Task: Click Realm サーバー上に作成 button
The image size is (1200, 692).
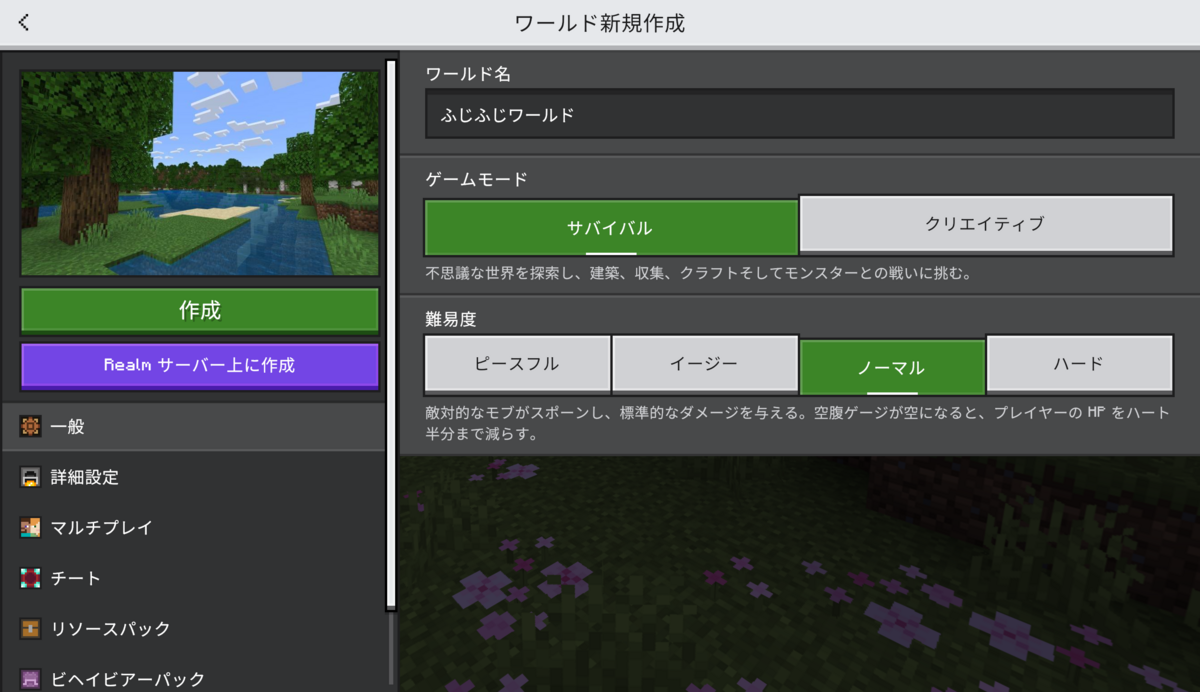Action: [x=200, y=366]
